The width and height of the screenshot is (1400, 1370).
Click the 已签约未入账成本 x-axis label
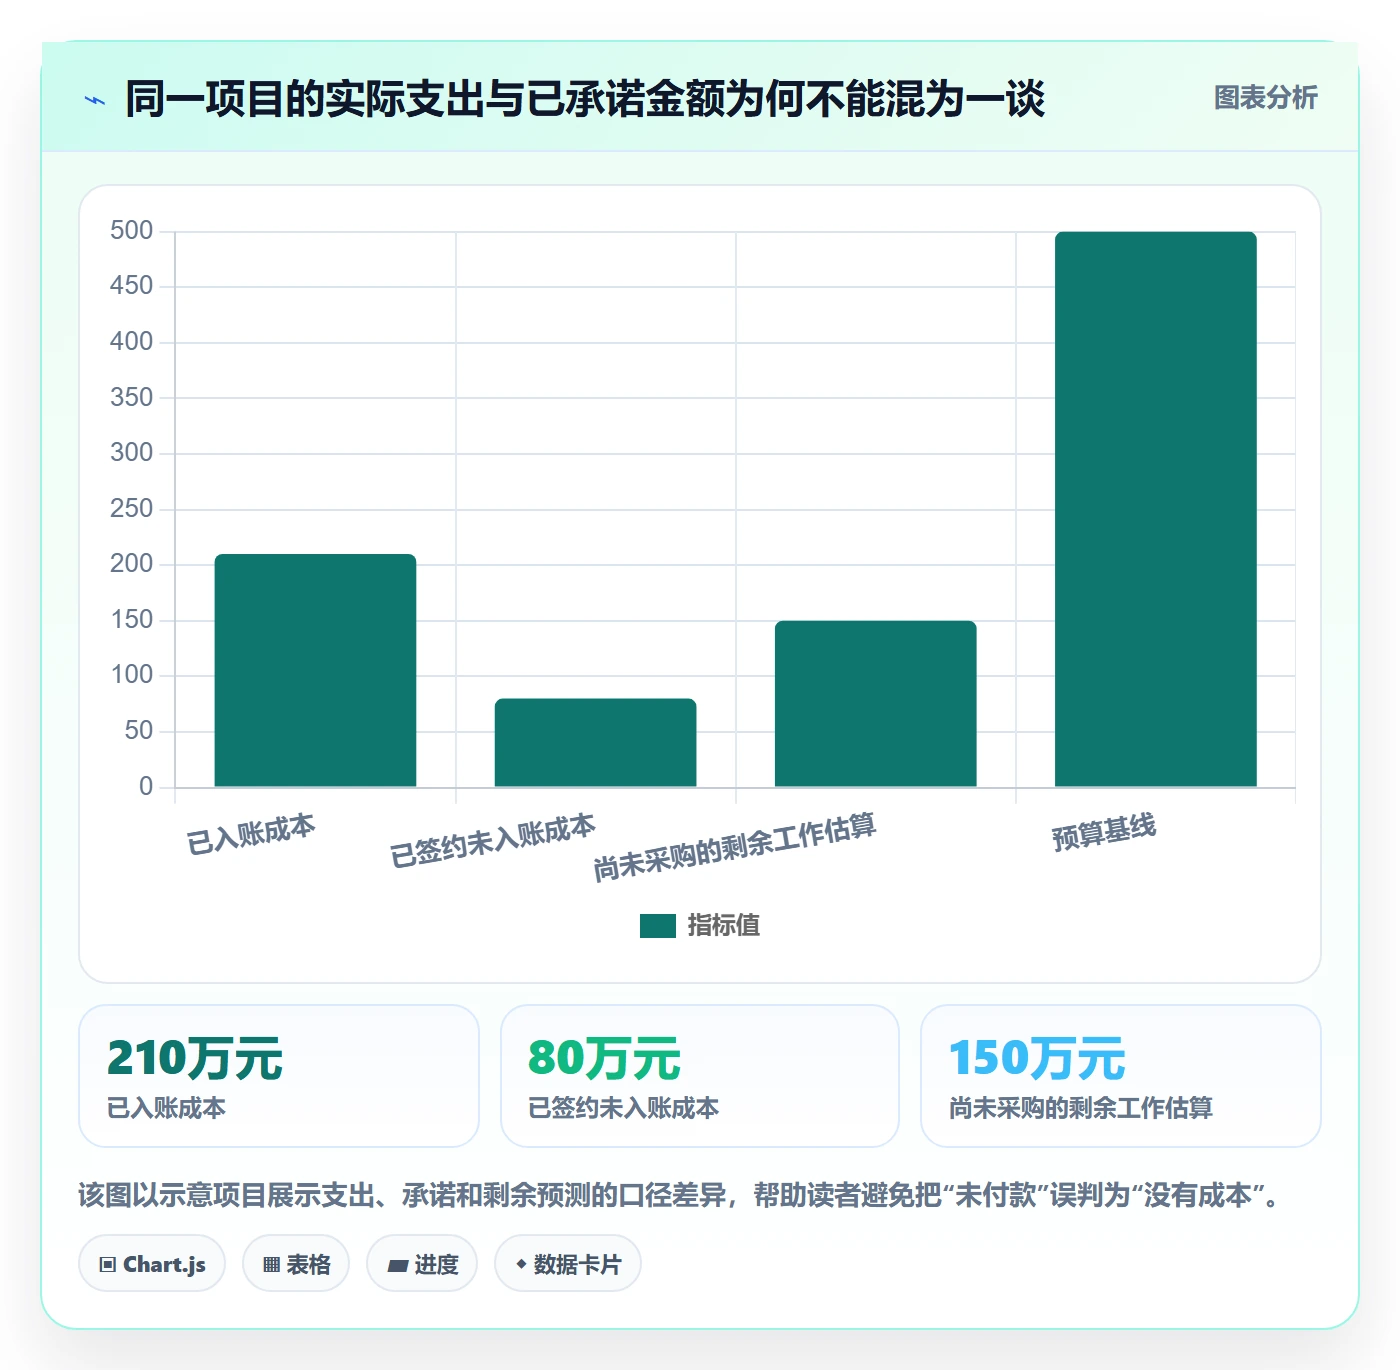(x=493, y=841)
